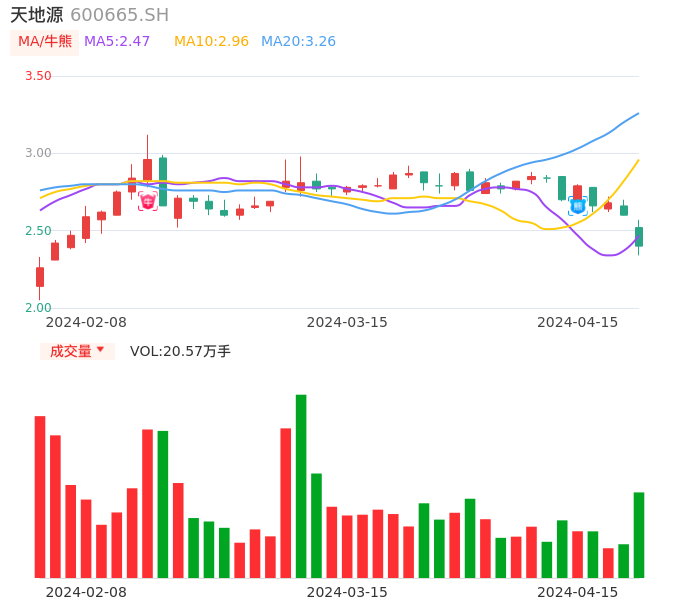Click the 2024-03-15 date label under price chart
The width and height of the screenshot is (686, 606).
[x=347, y=322]
